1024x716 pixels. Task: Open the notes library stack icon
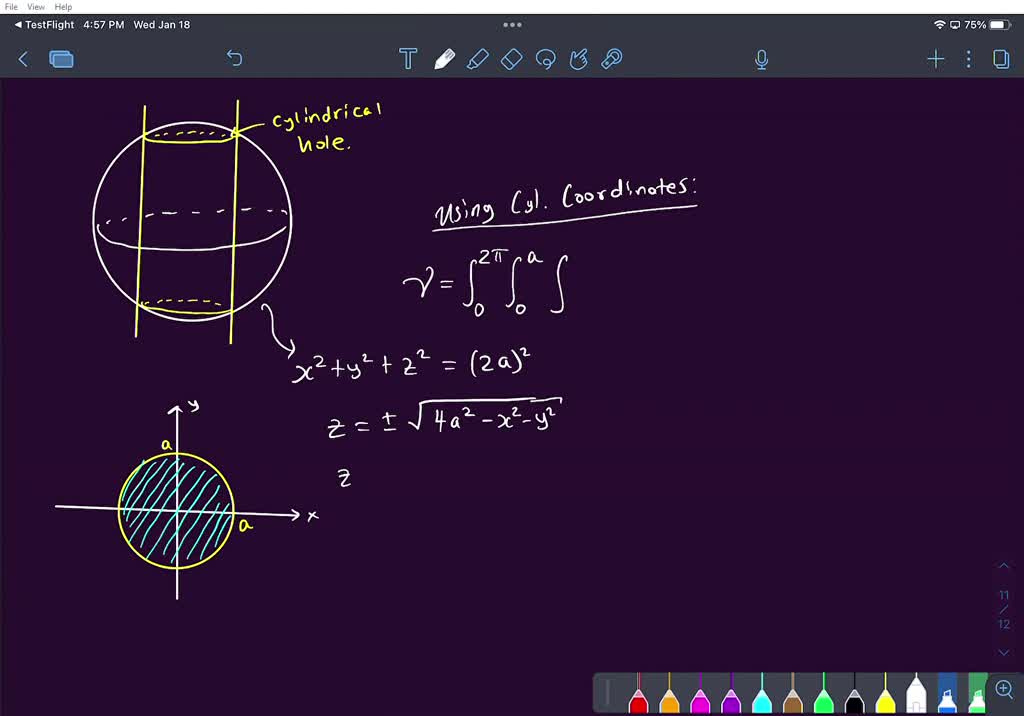[61, 59]
